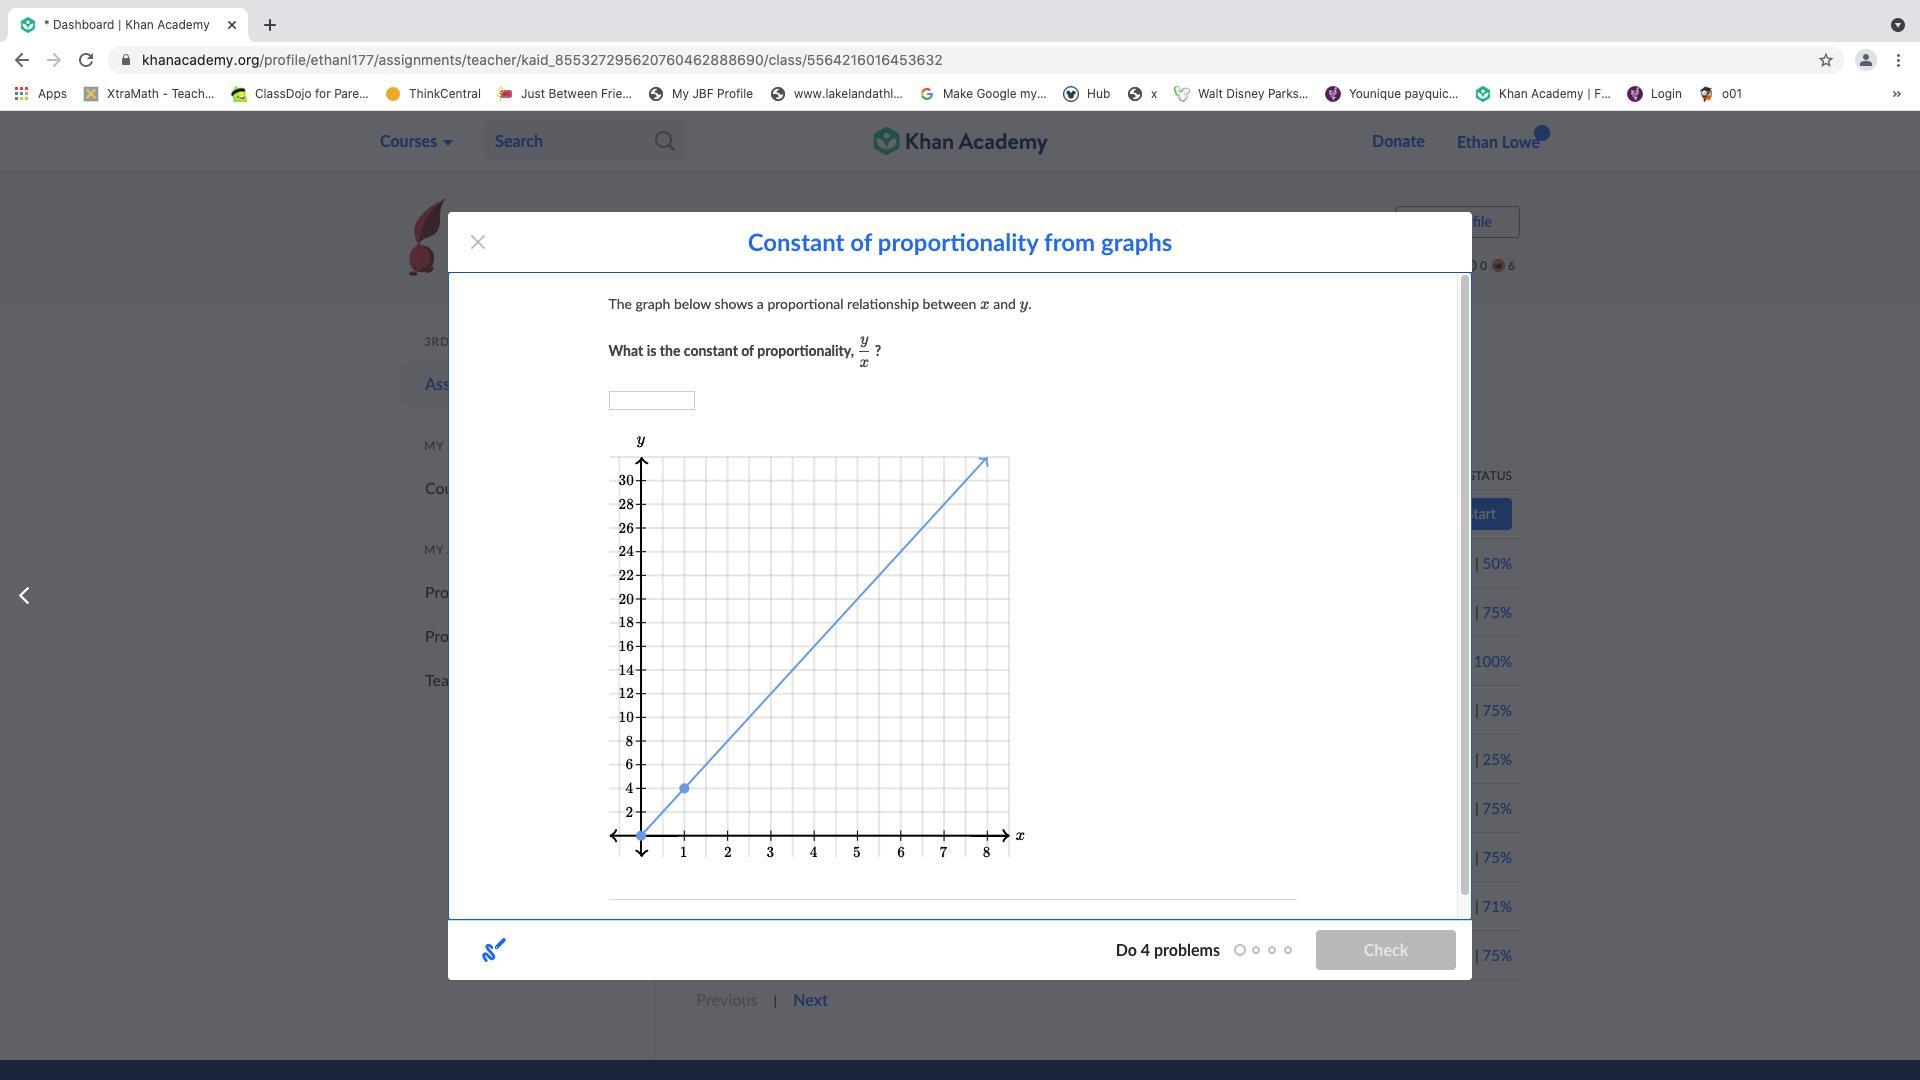Bookmark this page with the star icon
The width and height of the screenshot is (1920, 1080).
click(x=1825, y=60)
